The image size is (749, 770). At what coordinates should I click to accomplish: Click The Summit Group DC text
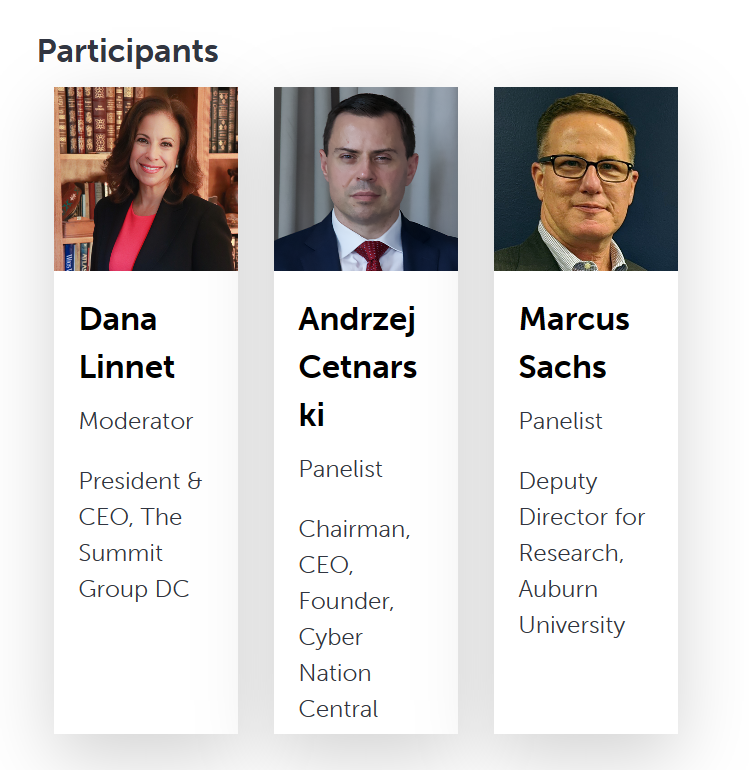[134, 553]
